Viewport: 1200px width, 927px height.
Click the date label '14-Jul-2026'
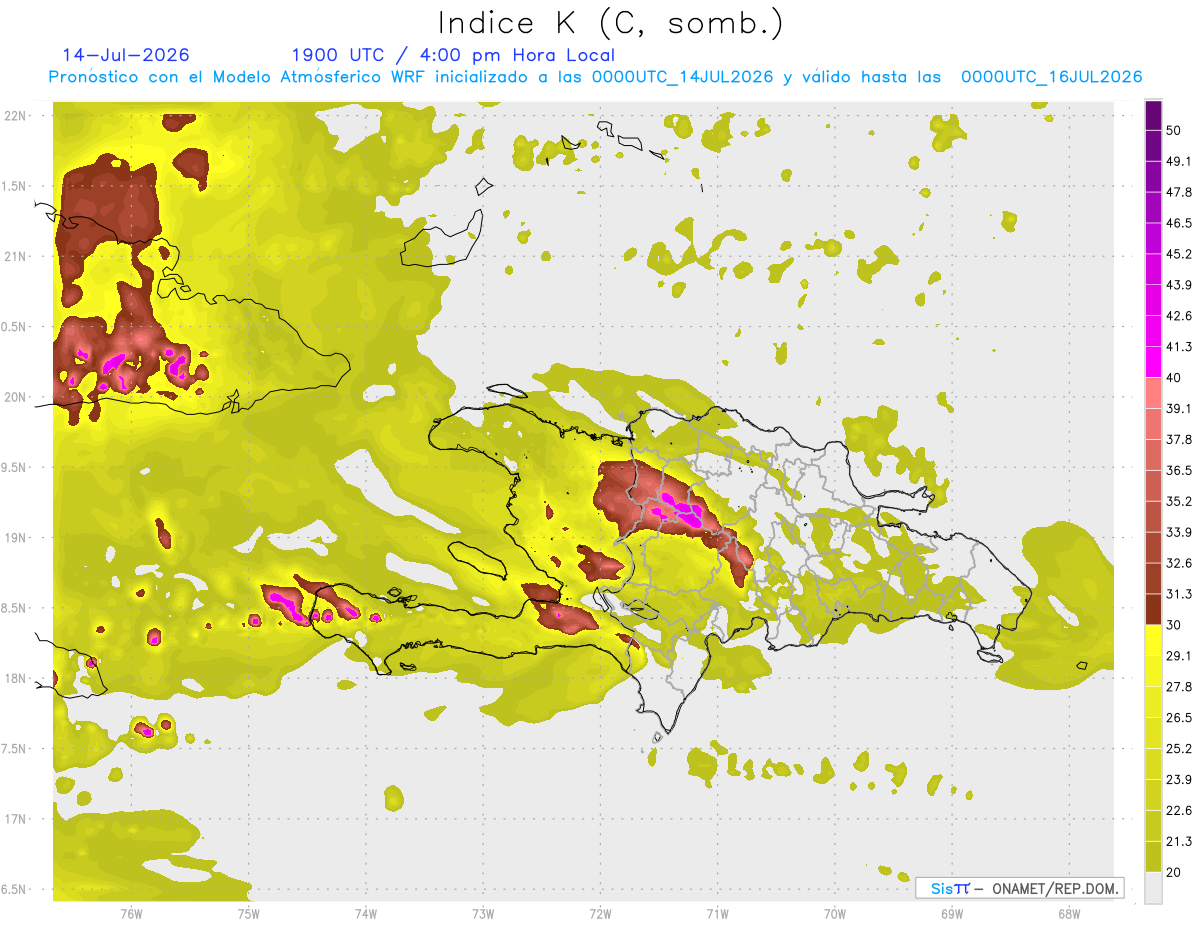[x=126, y=55]
